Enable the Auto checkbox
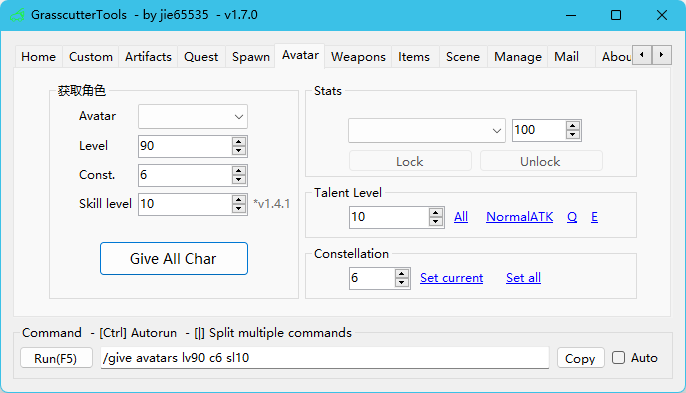The height and width of the screenshot is (393, 686). tap(618, 358)
